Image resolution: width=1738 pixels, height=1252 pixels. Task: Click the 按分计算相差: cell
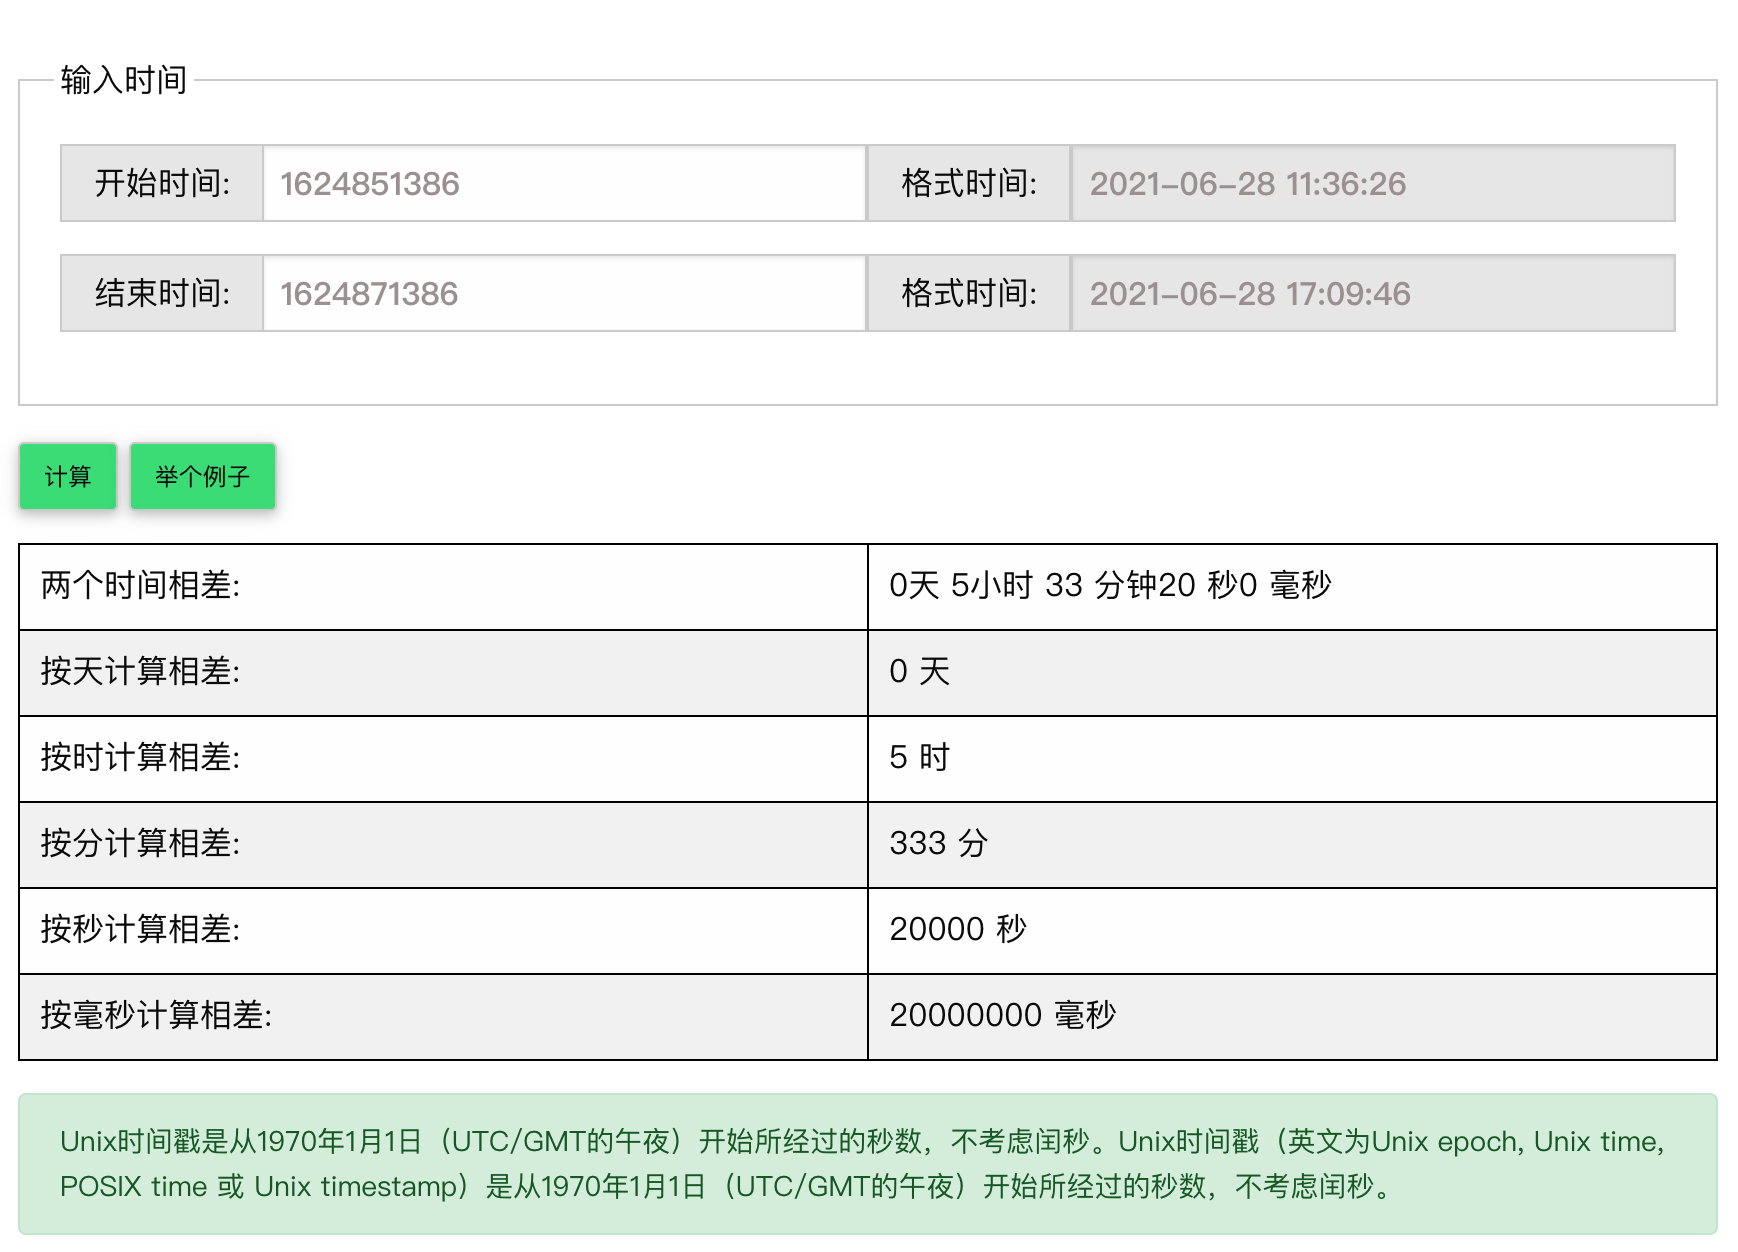[443, 845]
